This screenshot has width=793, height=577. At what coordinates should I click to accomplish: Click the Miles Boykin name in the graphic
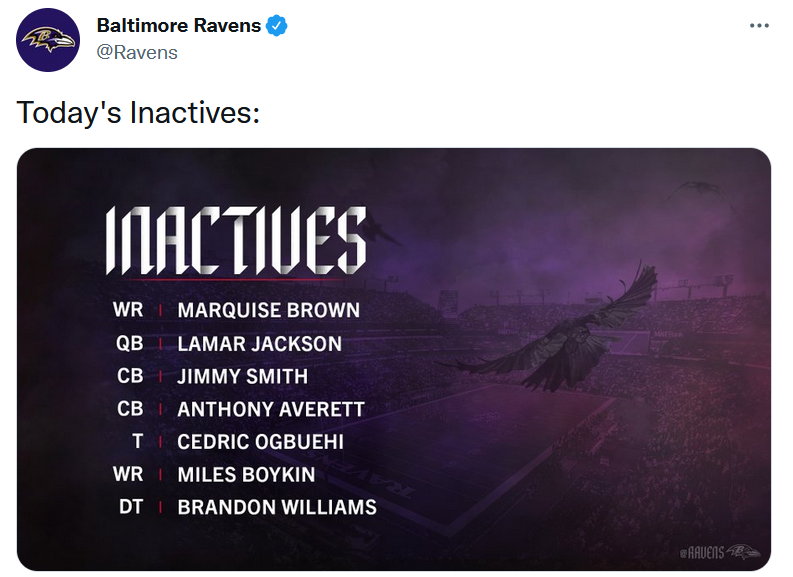246,475
